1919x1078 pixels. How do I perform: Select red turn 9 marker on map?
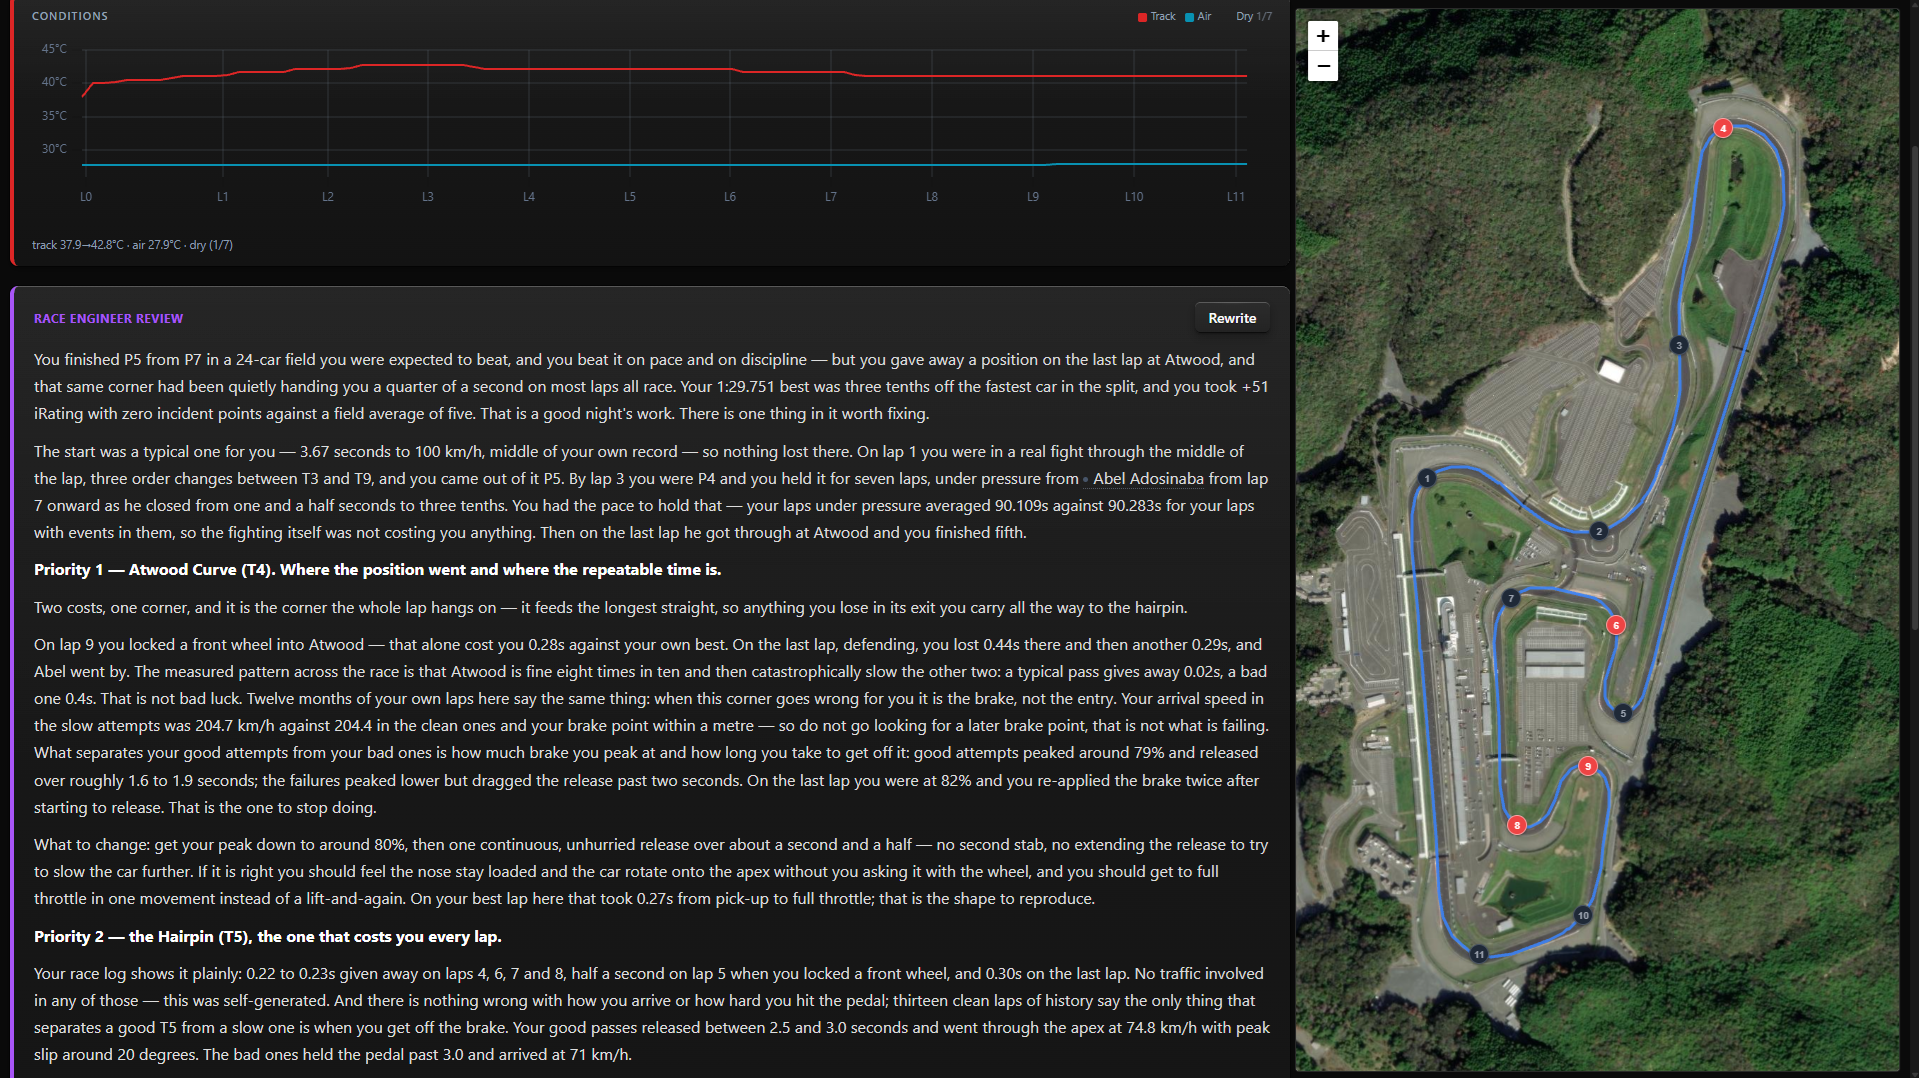coord(1588,766)
